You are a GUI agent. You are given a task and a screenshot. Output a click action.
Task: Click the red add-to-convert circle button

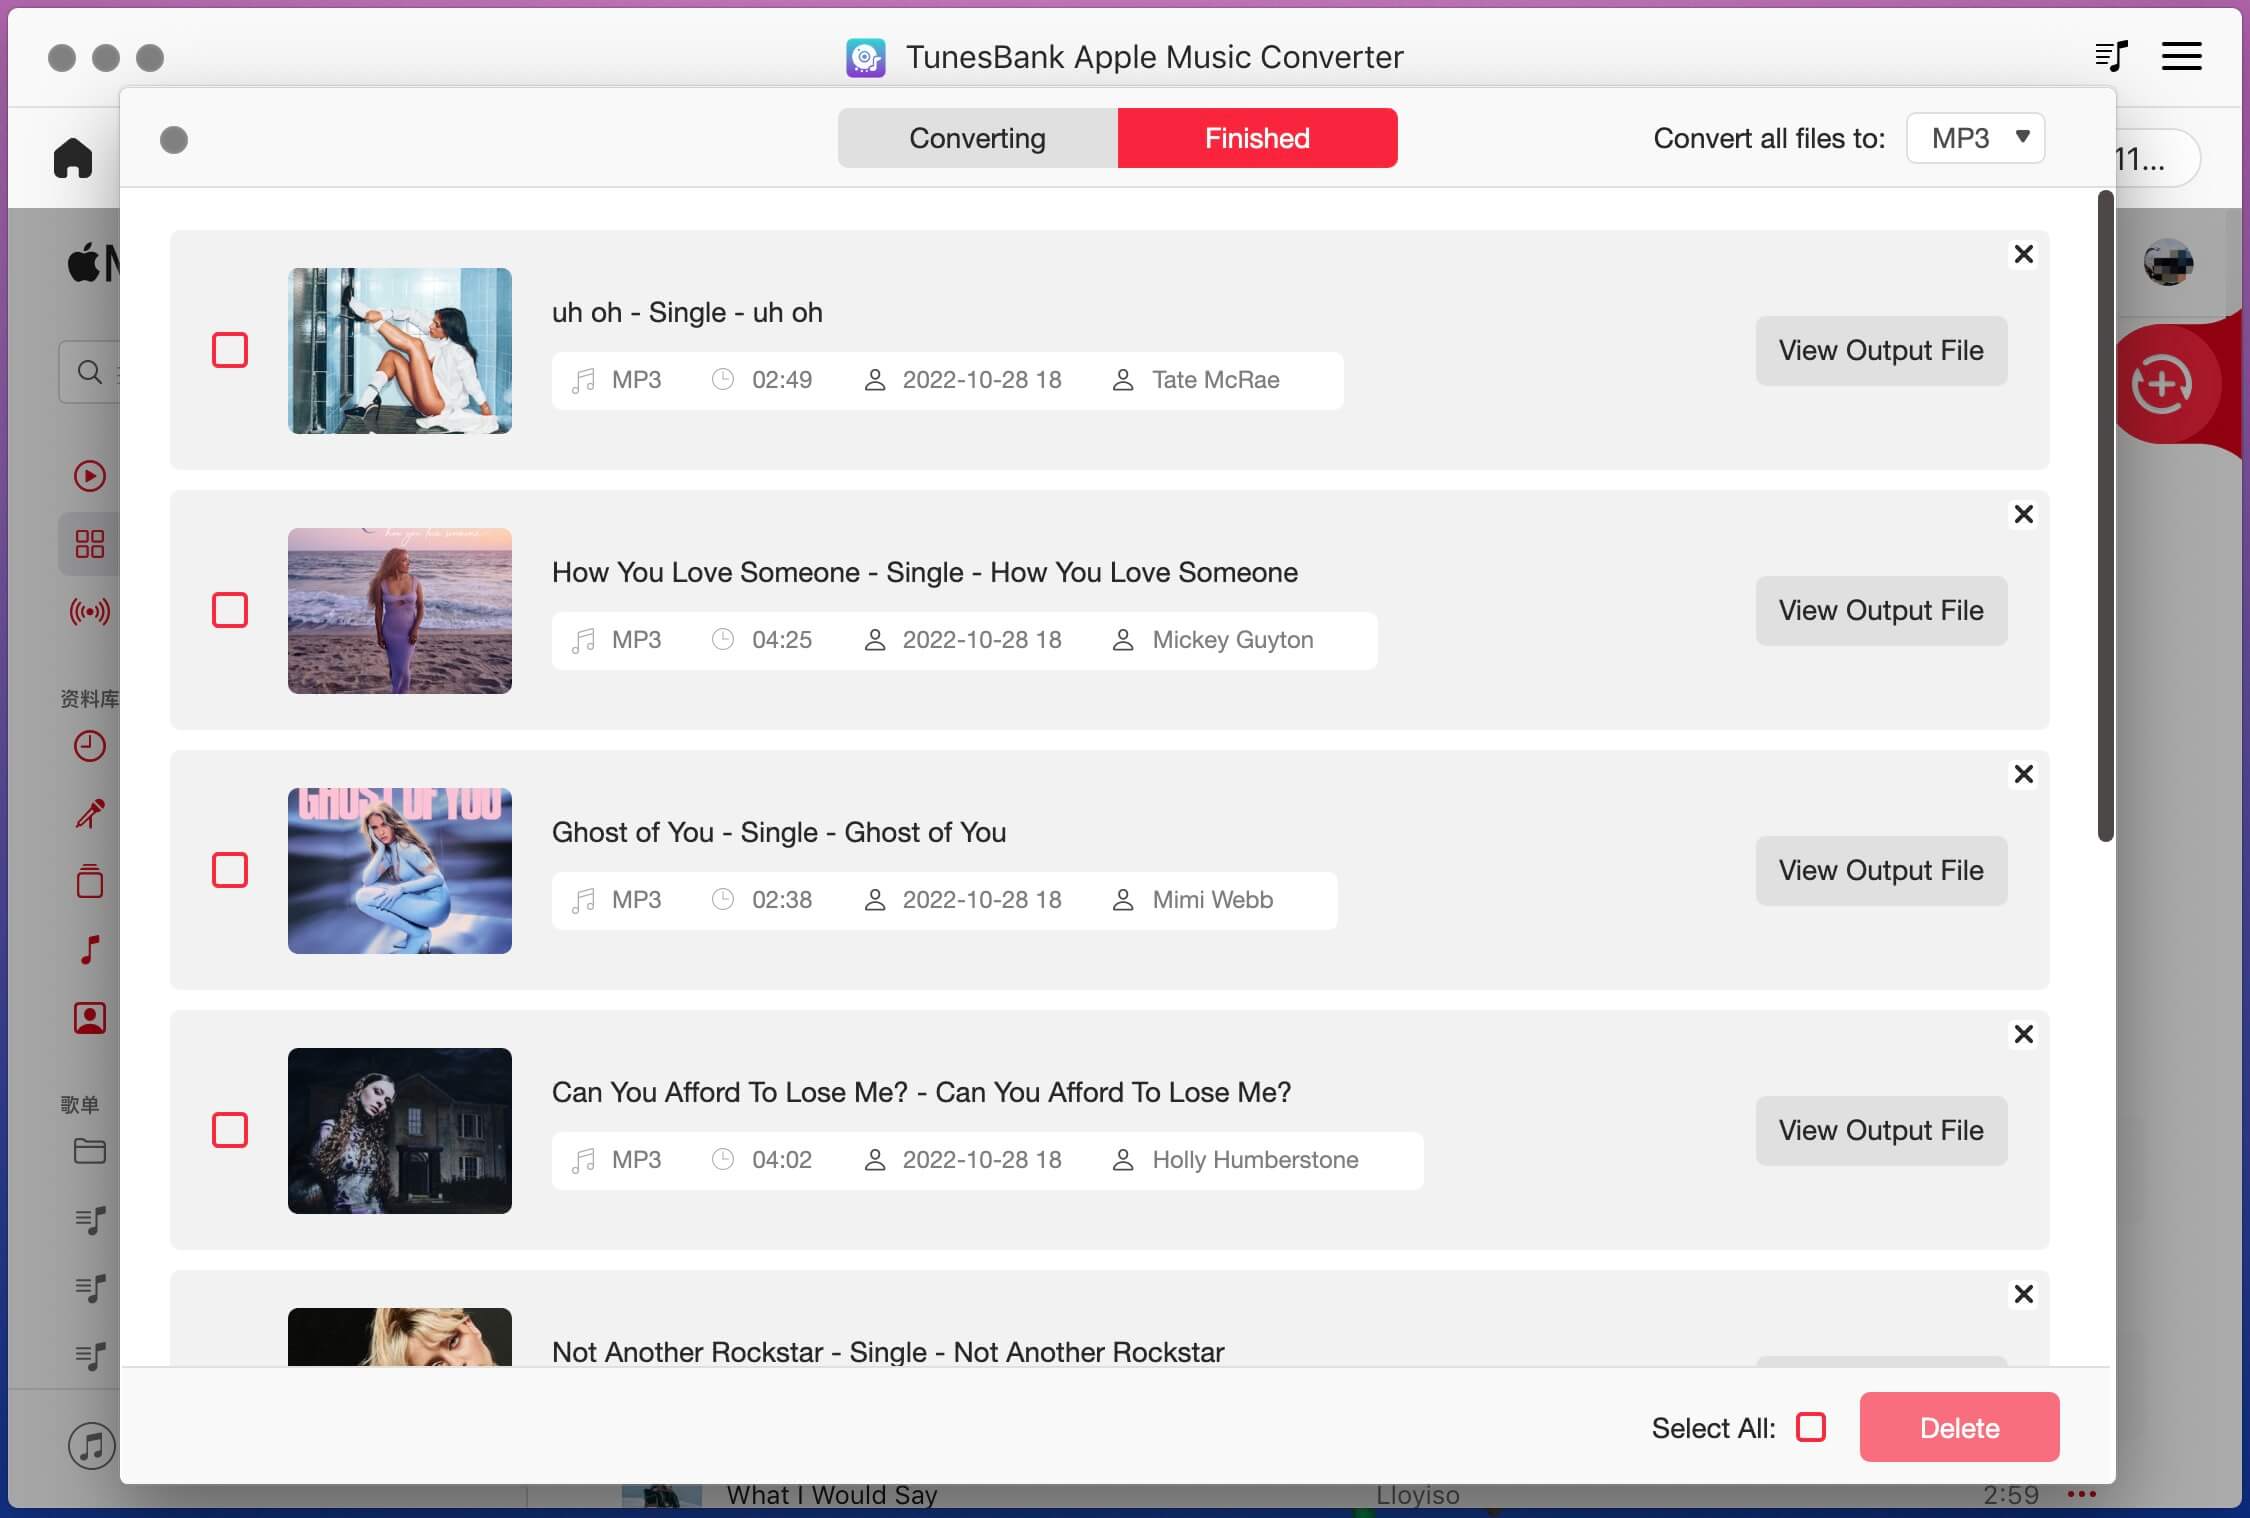click(x=2161, y=384)
